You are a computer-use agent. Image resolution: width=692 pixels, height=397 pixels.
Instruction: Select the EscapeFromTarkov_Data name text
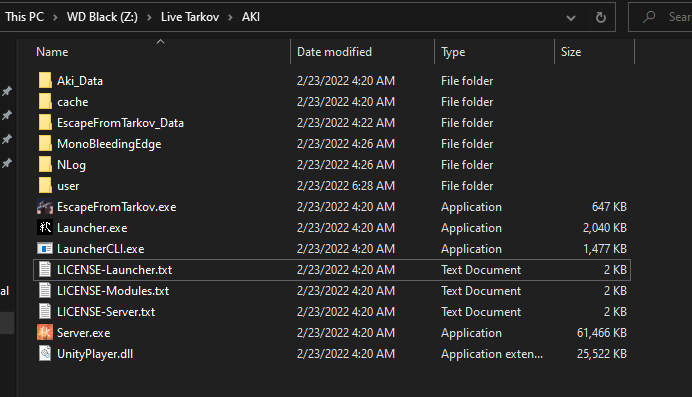pos(120,123)
